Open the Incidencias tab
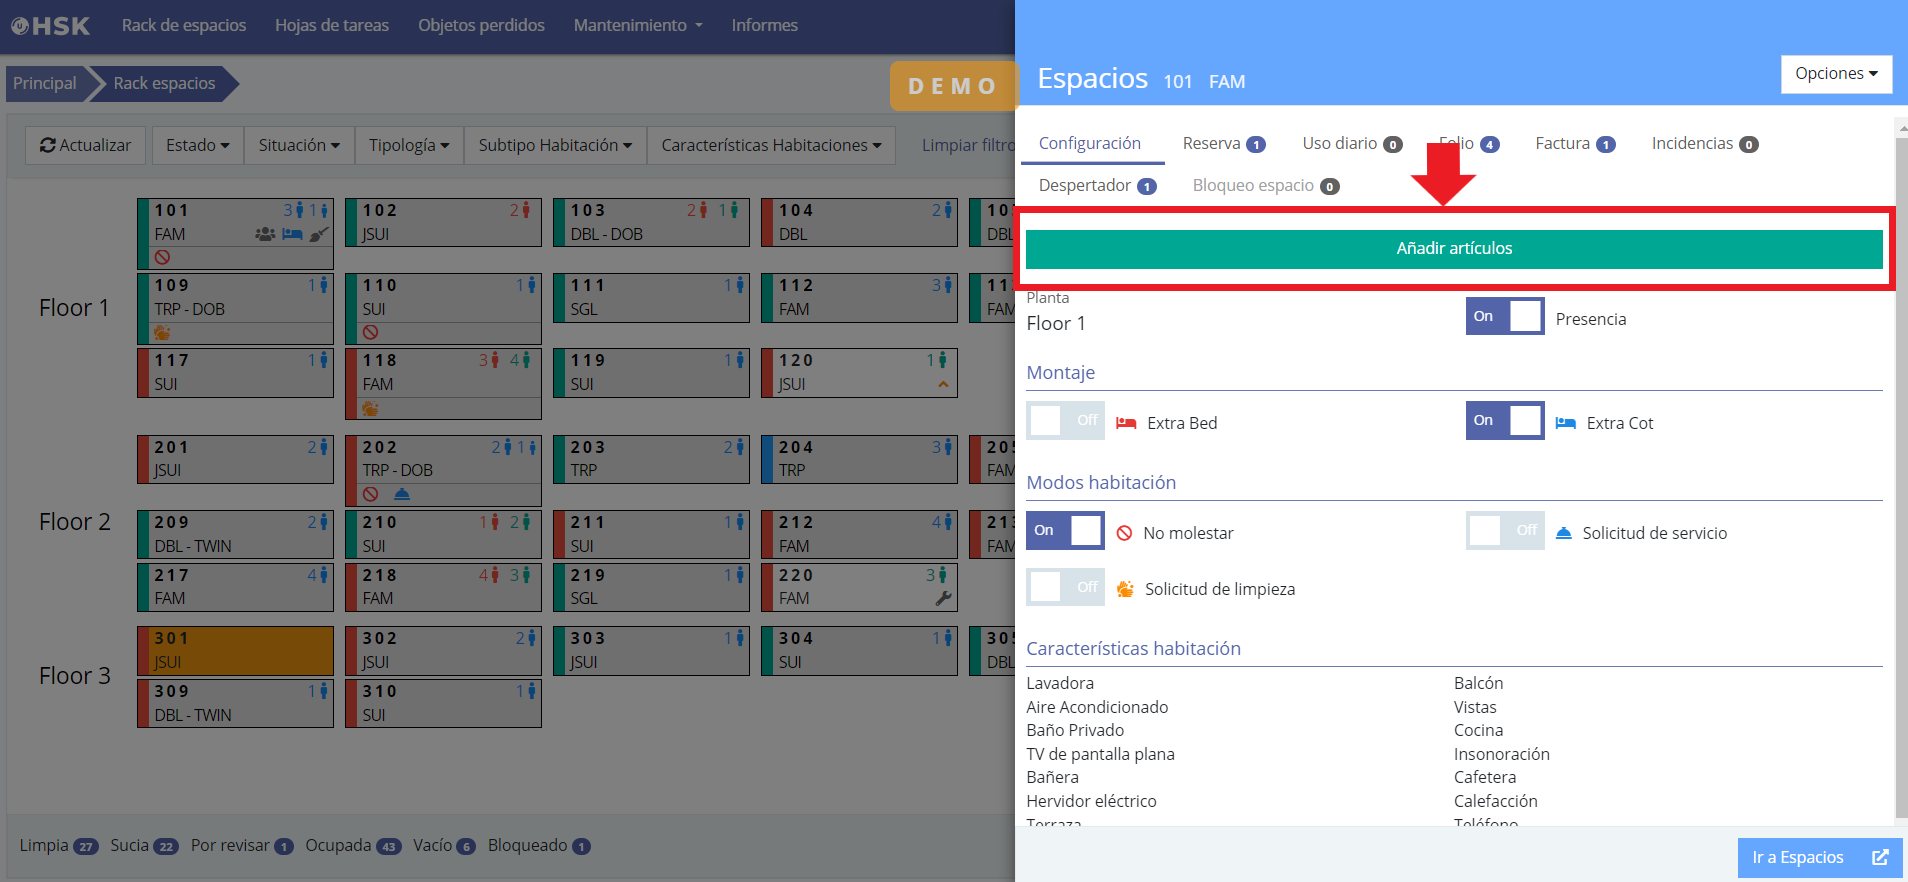 [x=1703, y=144]
